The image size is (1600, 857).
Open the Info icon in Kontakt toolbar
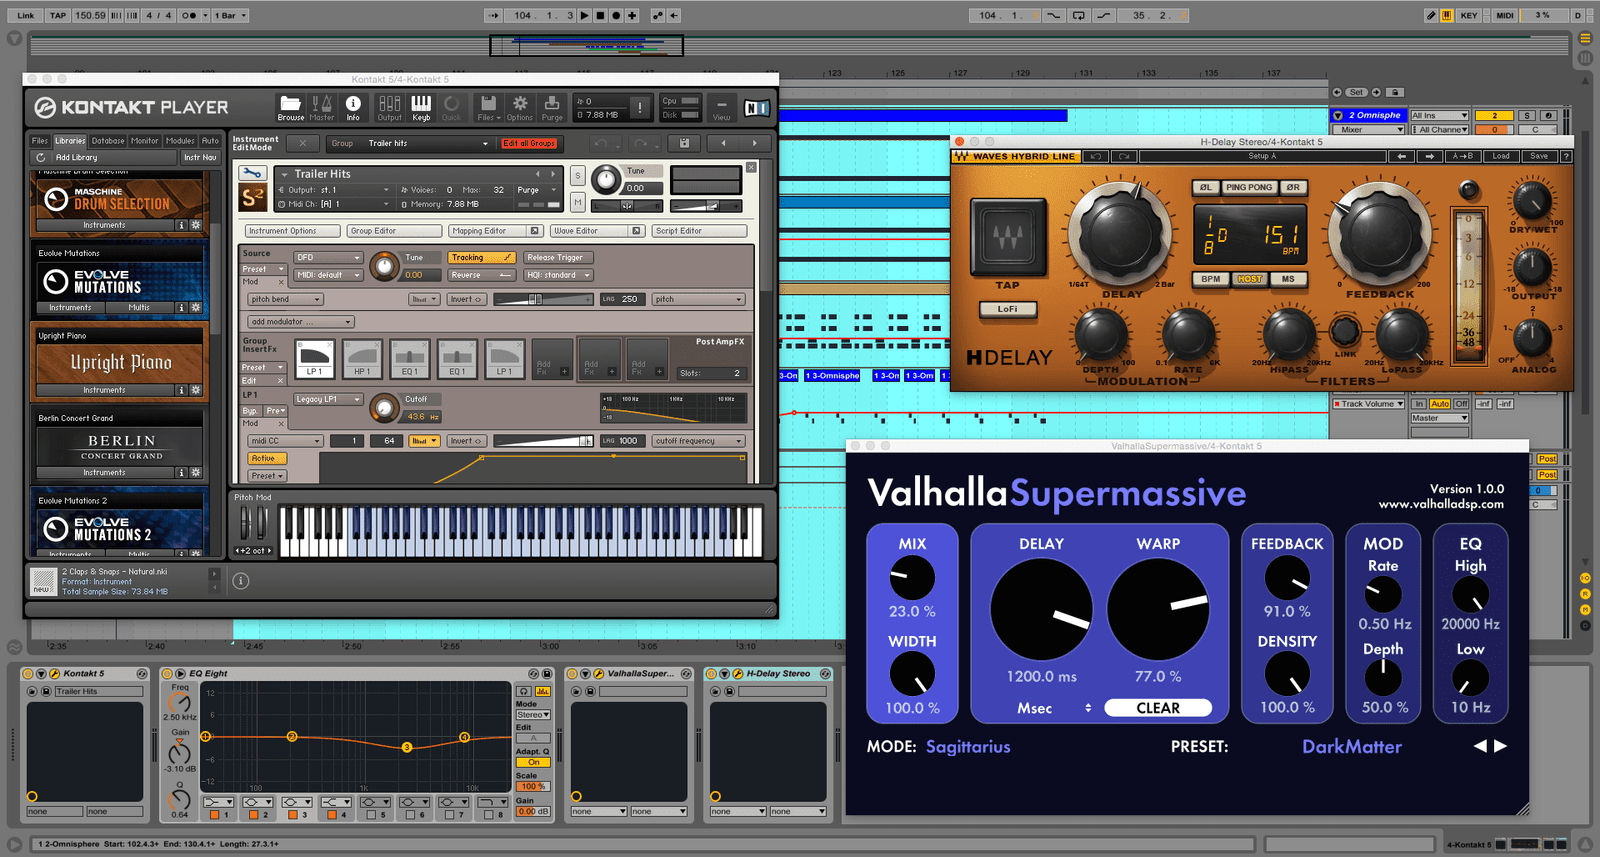click(353, 107)
